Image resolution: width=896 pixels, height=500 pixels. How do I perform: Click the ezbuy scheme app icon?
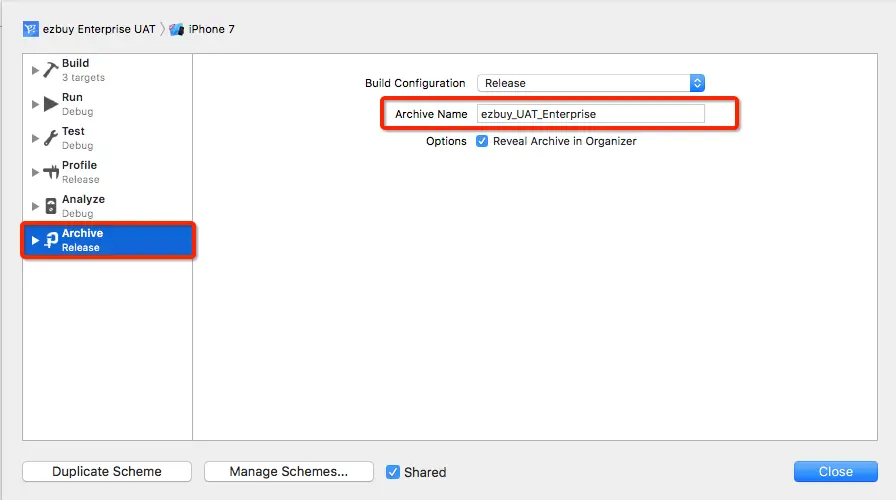click(x=31, y=29)
